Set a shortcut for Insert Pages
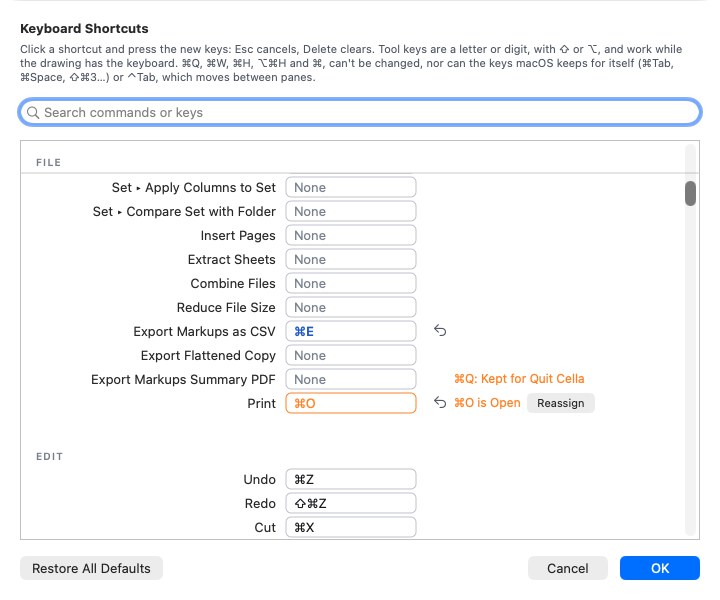This screenshot has width=720, height=600. [x=351, y=236]
